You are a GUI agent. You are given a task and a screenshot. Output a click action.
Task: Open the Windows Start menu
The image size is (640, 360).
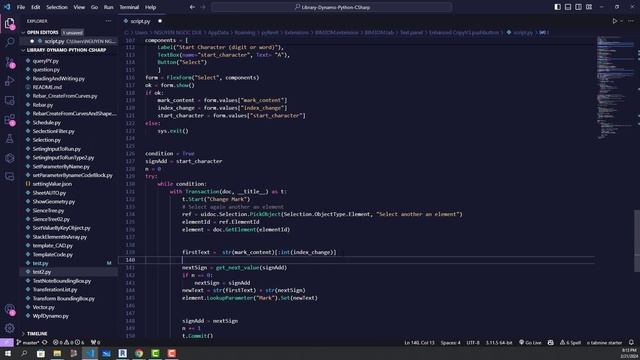[x=8, y=353]
